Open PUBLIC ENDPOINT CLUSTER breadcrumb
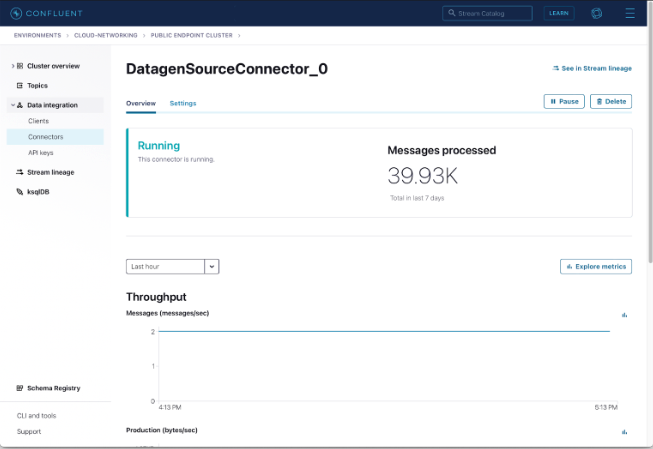Image resolution: width=653 pixels, height=449 pixels. pyautogui.click(x=192, y=35)
